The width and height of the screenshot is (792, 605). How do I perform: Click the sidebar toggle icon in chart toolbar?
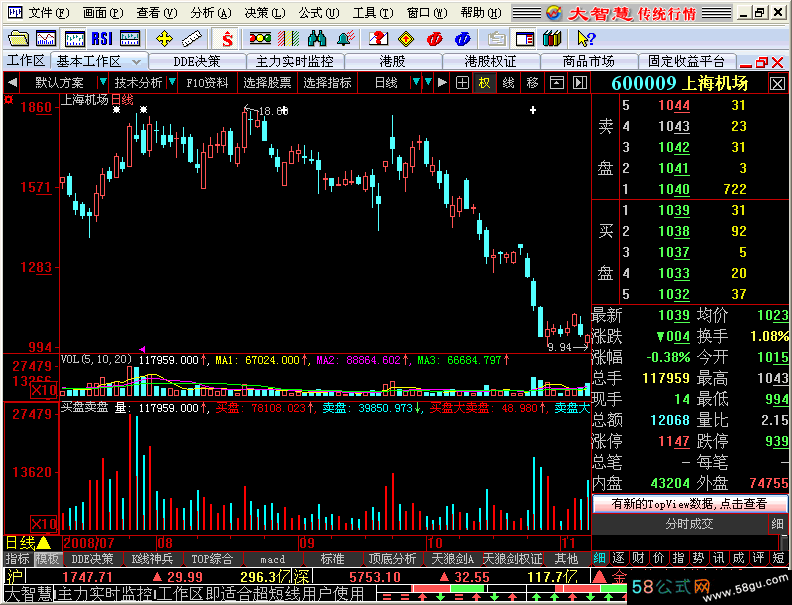click(580, 83)
